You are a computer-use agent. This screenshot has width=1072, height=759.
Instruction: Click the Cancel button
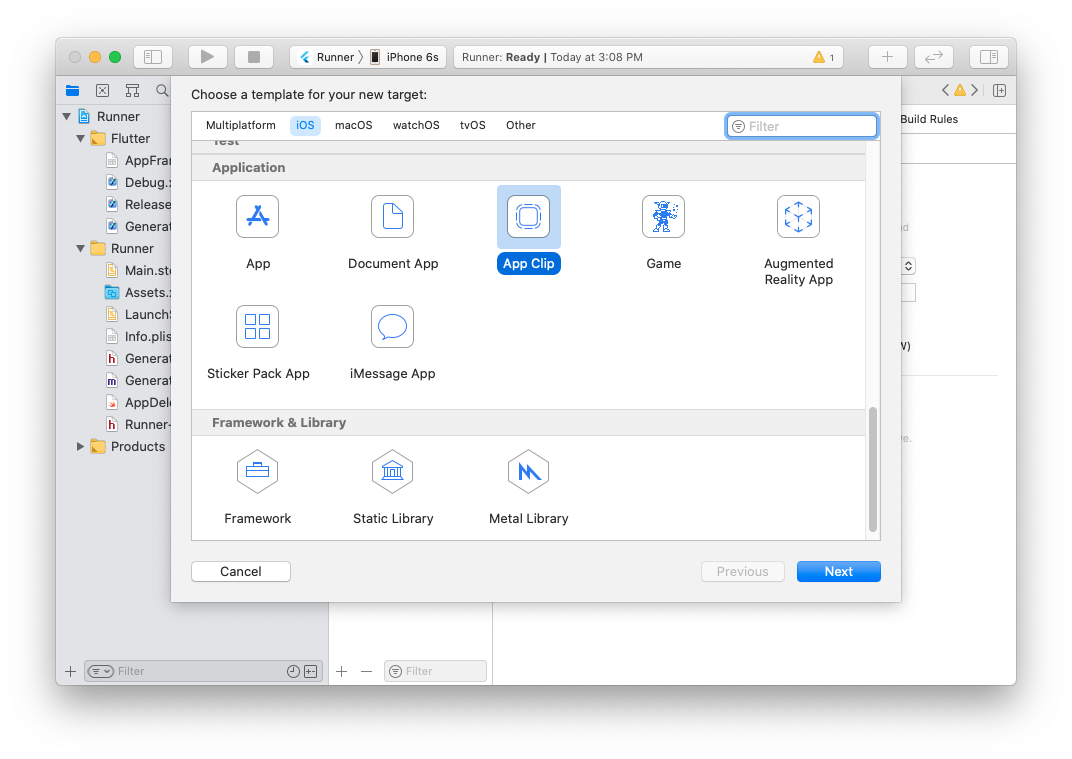point(241,572)
